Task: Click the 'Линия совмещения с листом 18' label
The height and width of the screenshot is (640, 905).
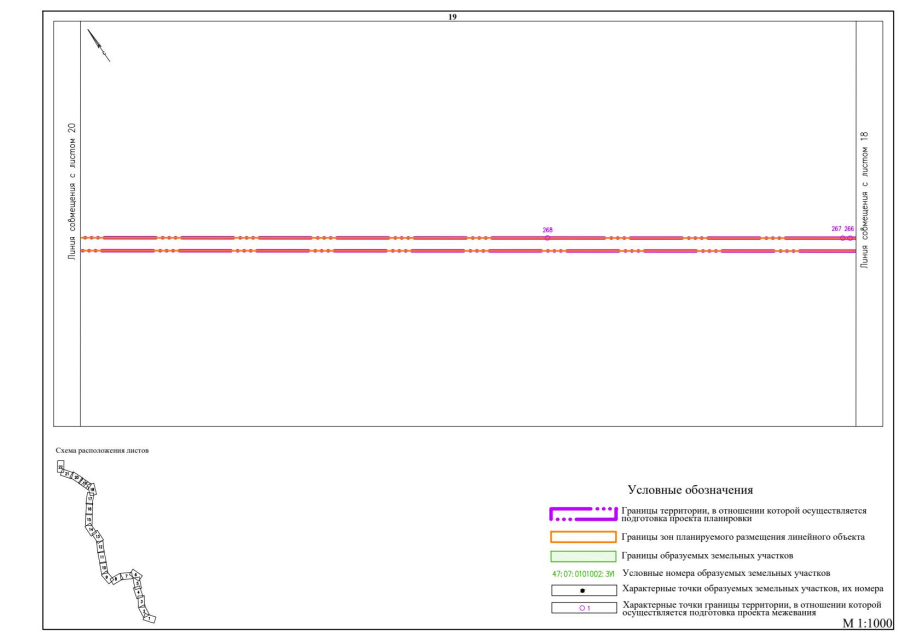Action: [865, 200]
